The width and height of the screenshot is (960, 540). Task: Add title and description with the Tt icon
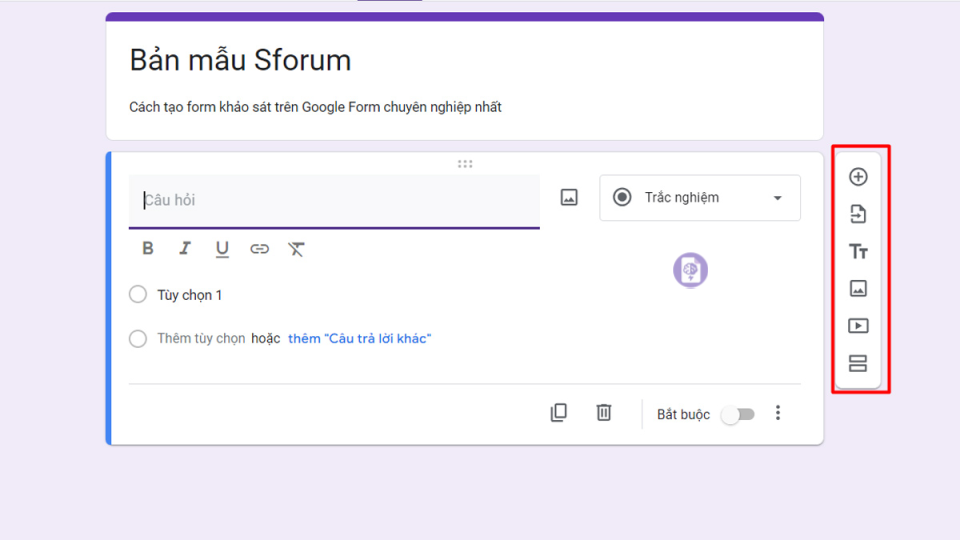click(858, 252)
